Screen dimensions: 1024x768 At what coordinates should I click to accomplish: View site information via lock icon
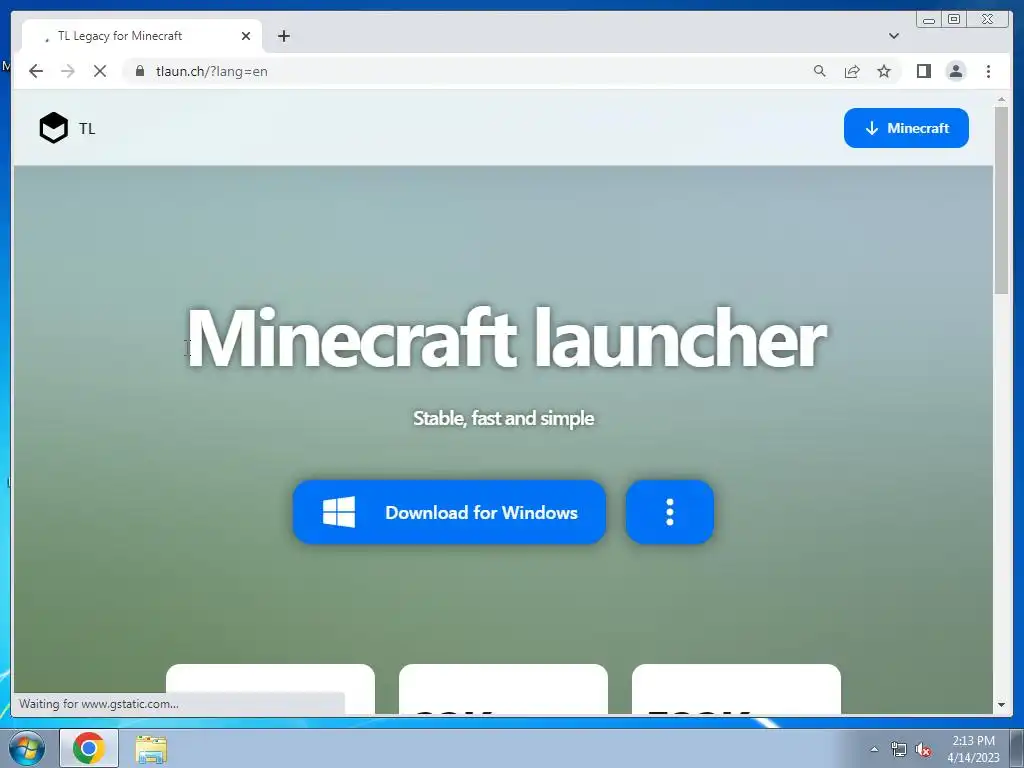tap(140, 71)
